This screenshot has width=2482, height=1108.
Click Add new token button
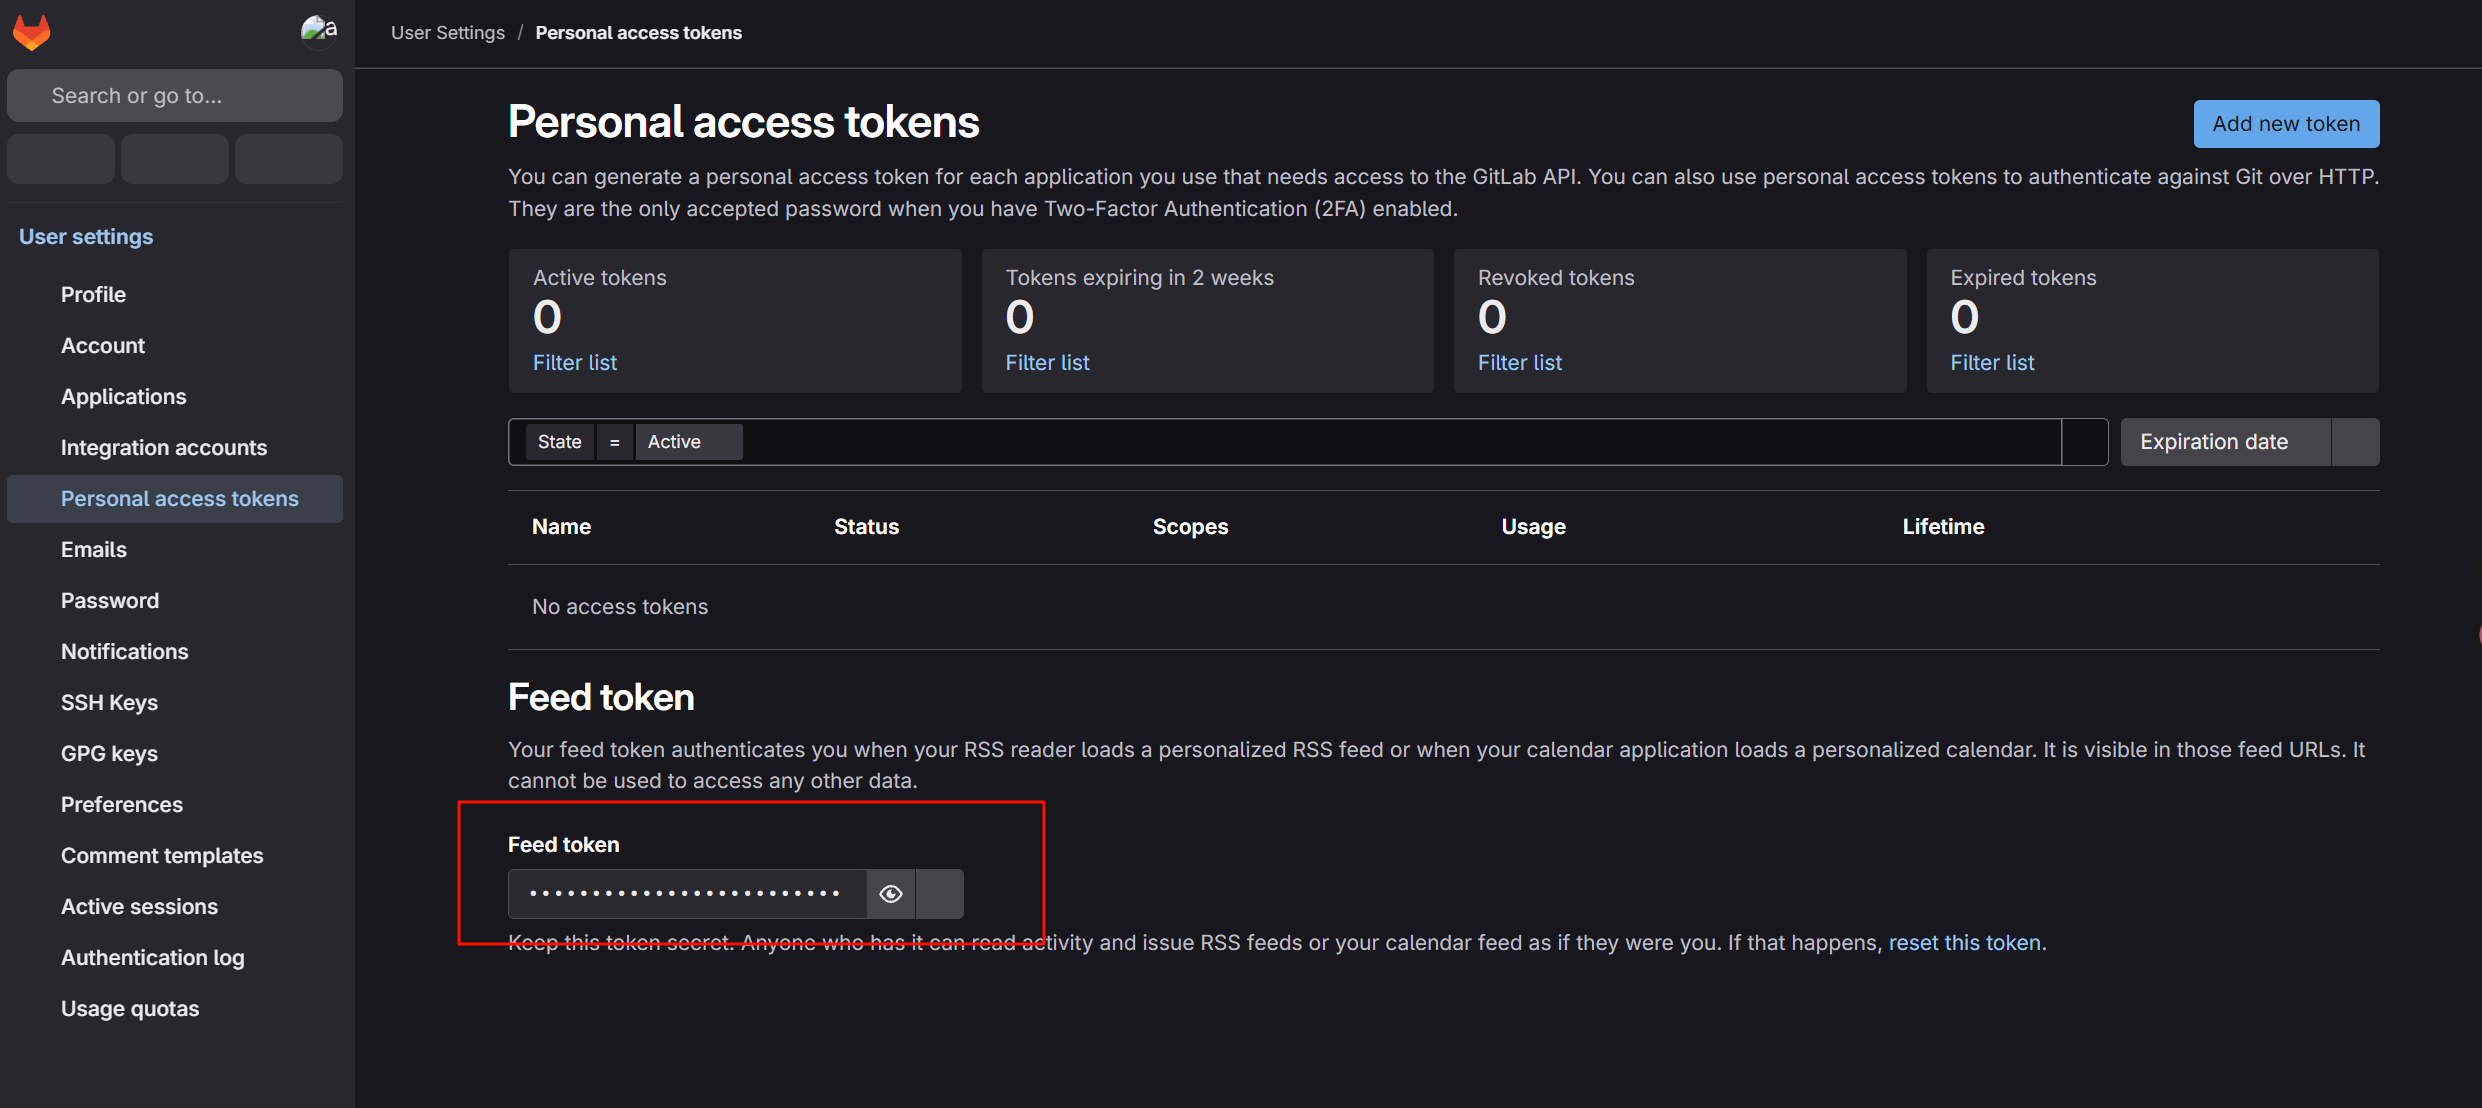coord(2286,124)
